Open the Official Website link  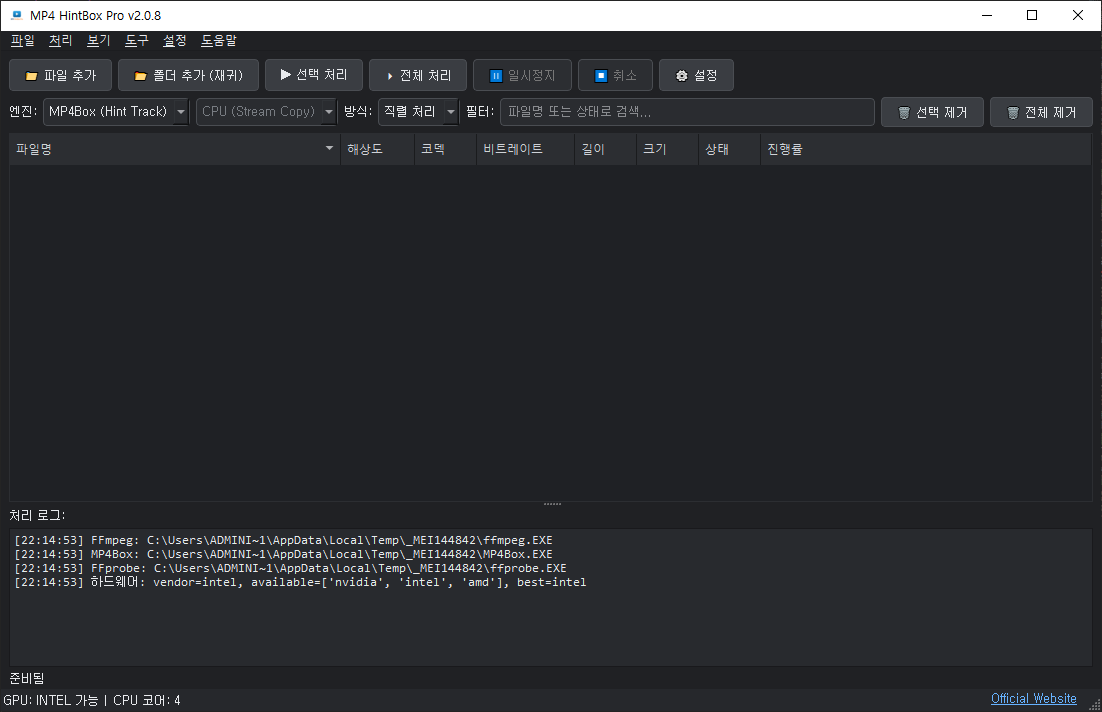[1033, 699]
